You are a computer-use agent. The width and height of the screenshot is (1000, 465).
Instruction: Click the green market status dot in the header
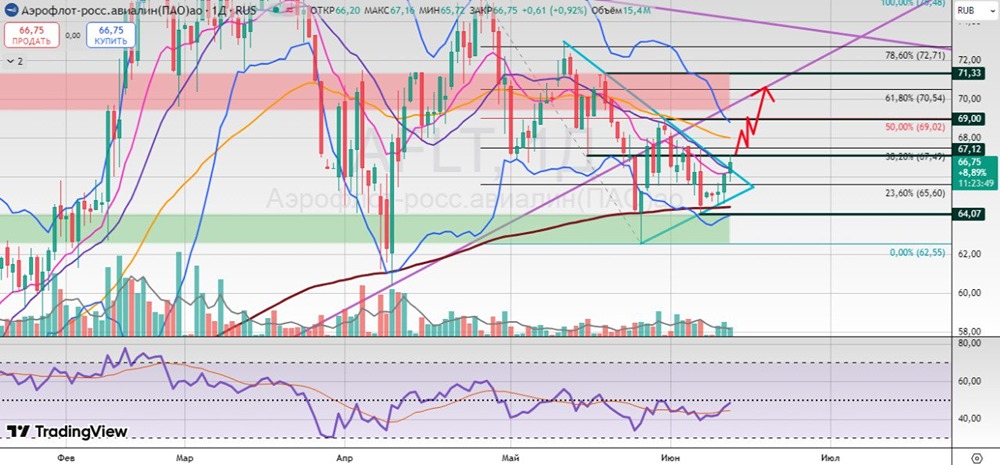[x=274, y=10]
